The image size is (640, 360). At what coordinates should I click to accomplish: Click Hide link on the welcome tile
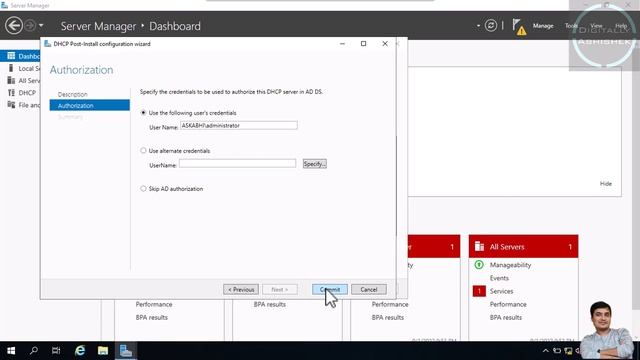tap(606, 184)
